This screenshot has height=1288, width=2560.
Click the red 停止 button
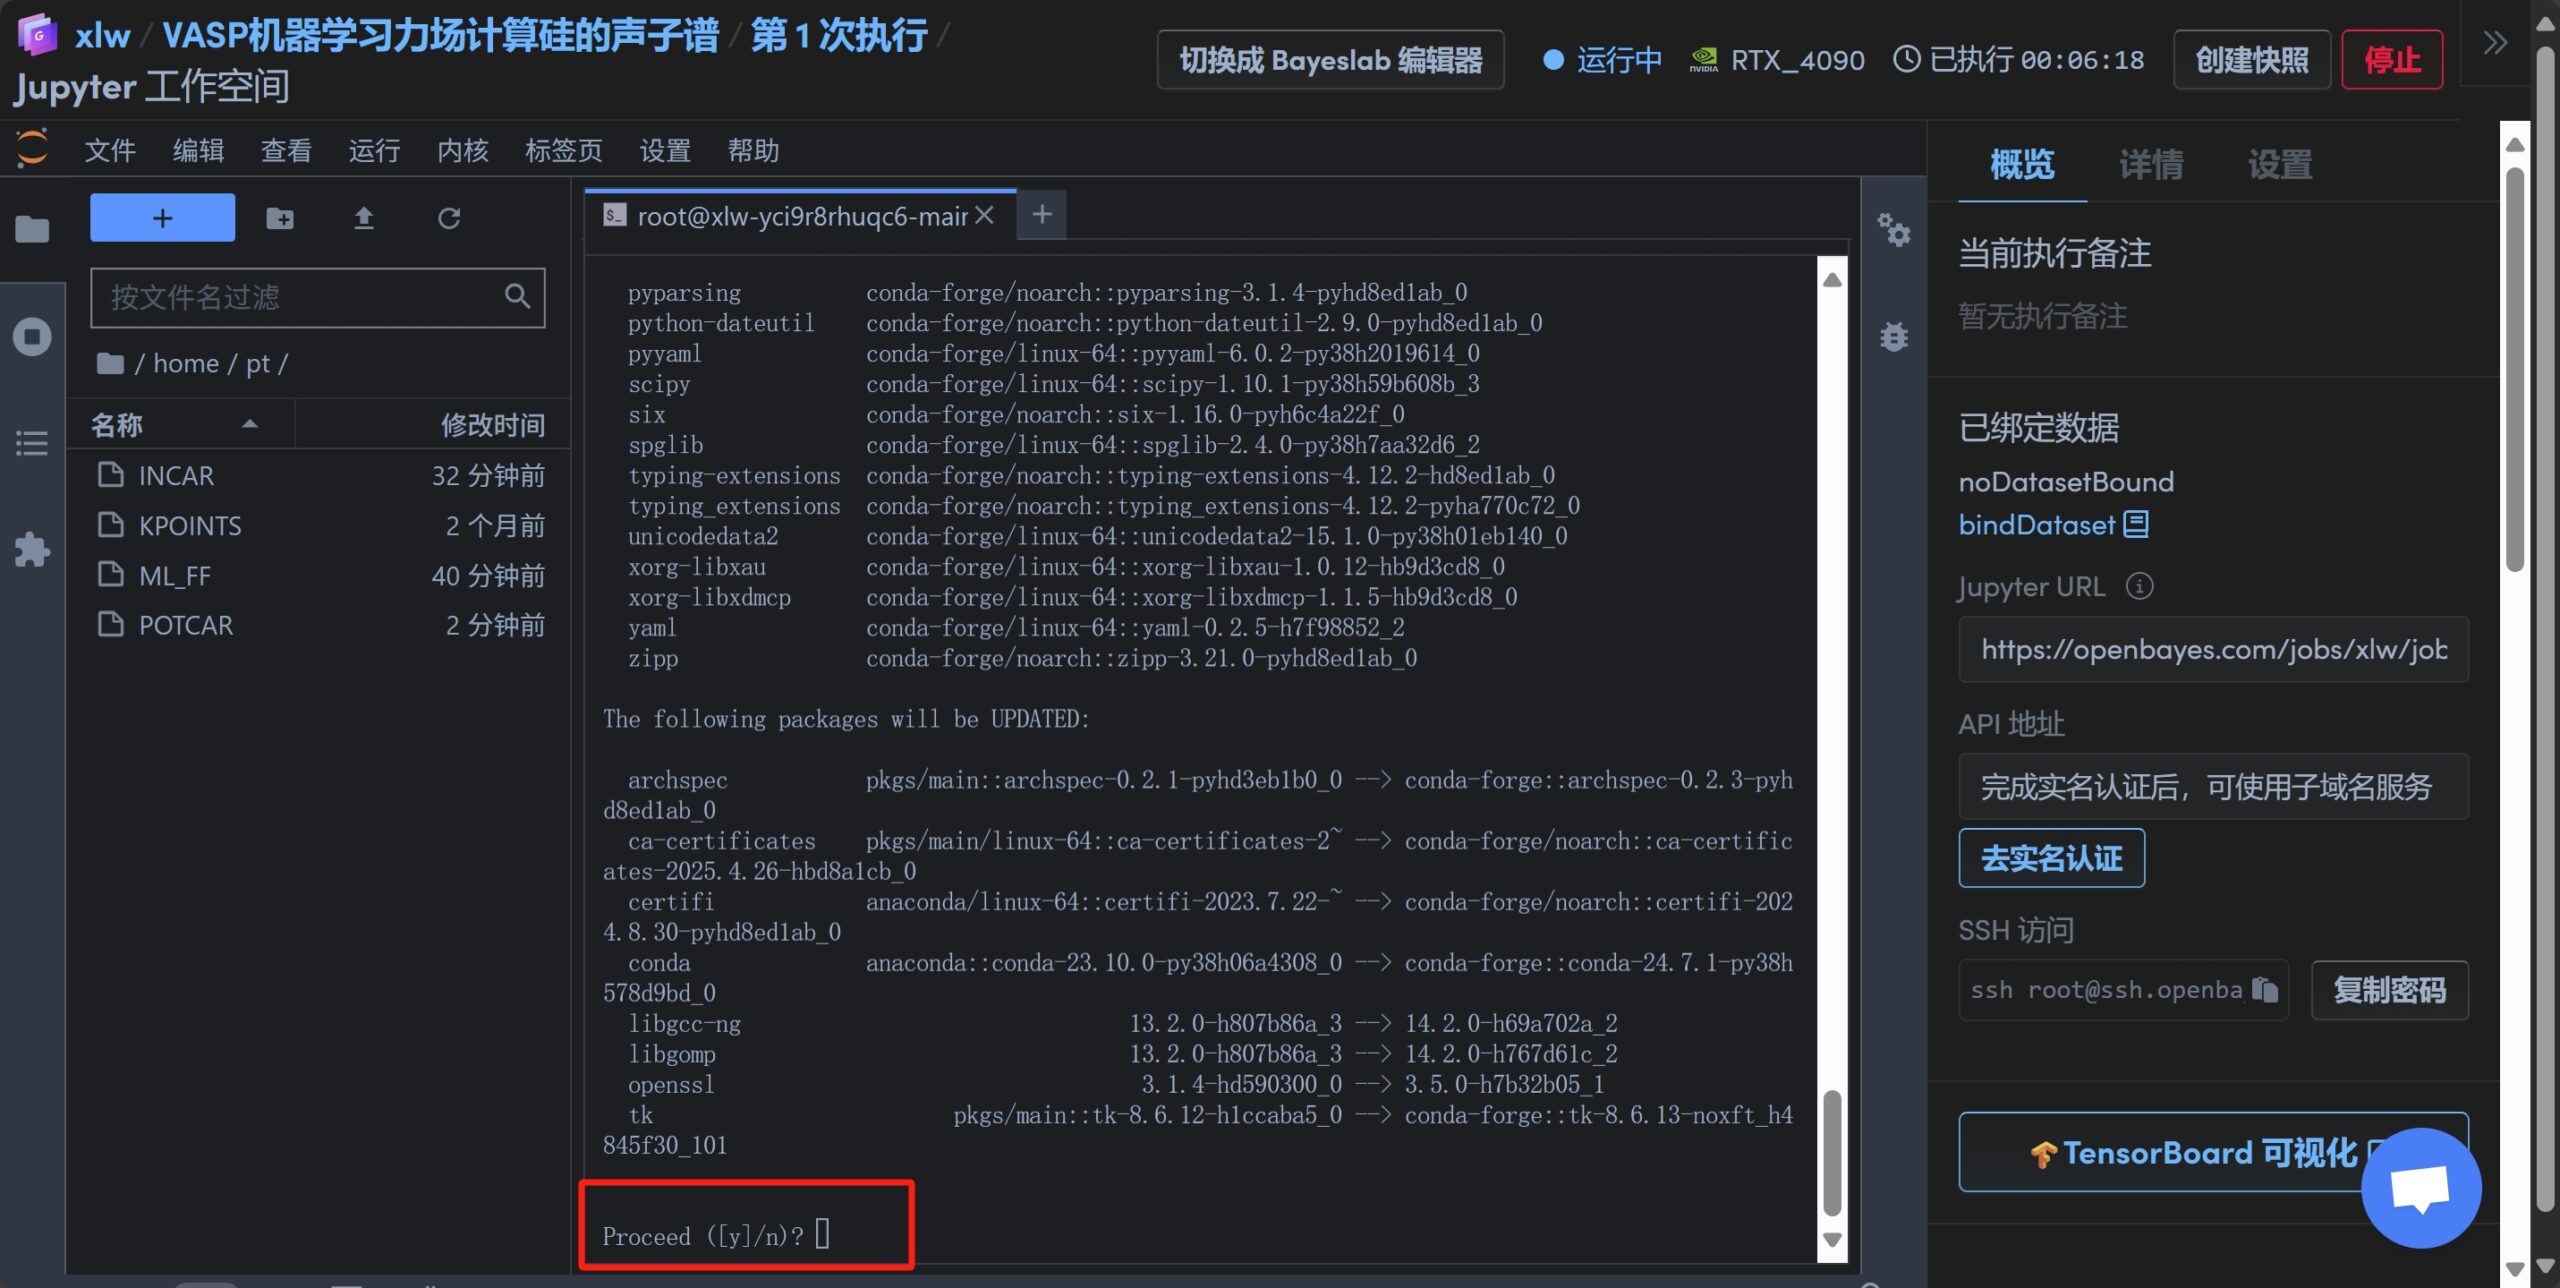(2391, 60)
